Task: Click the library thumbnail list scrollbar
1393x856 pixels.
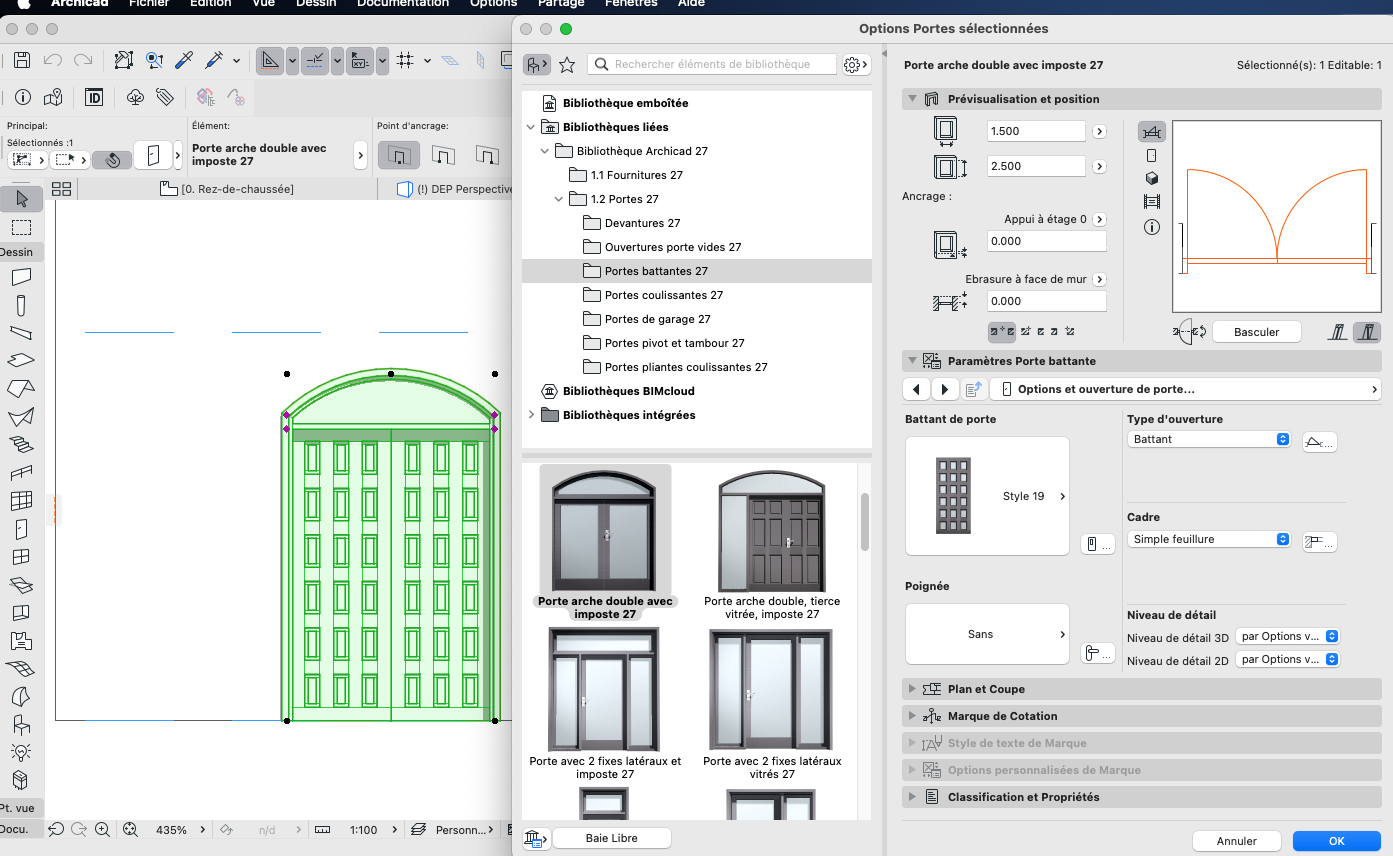Action: pyautogui.click(x=865, y=521)
